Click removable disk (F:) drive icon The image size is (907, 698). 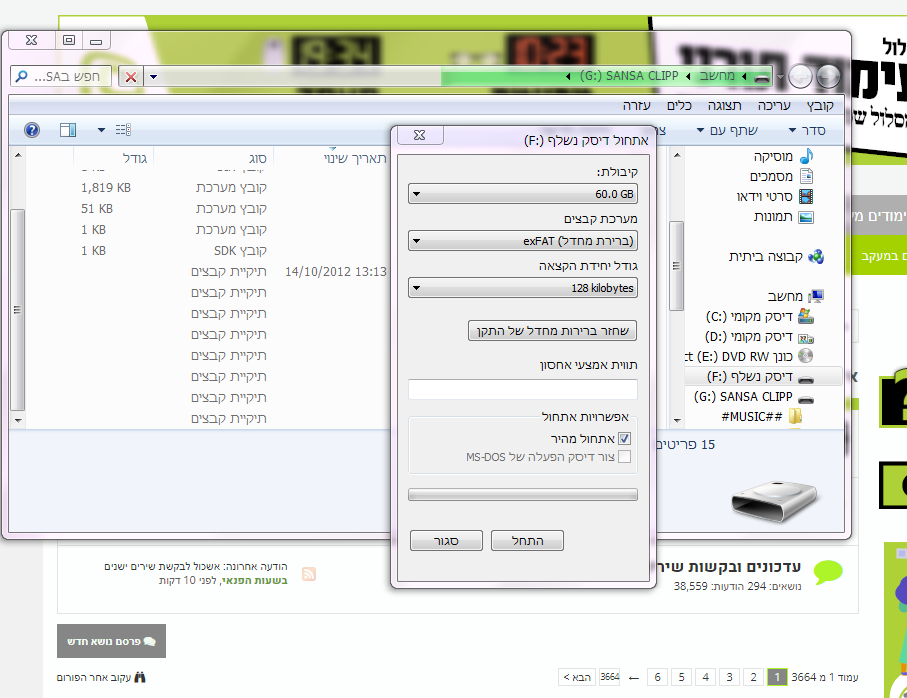(x=806, y=378)
